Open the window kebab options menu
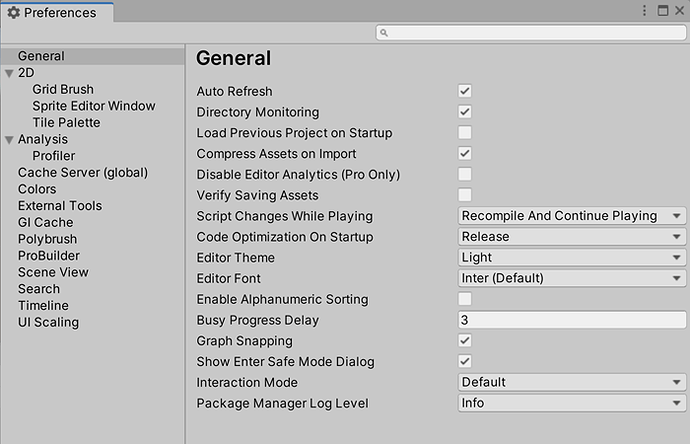 click(645, 11)
